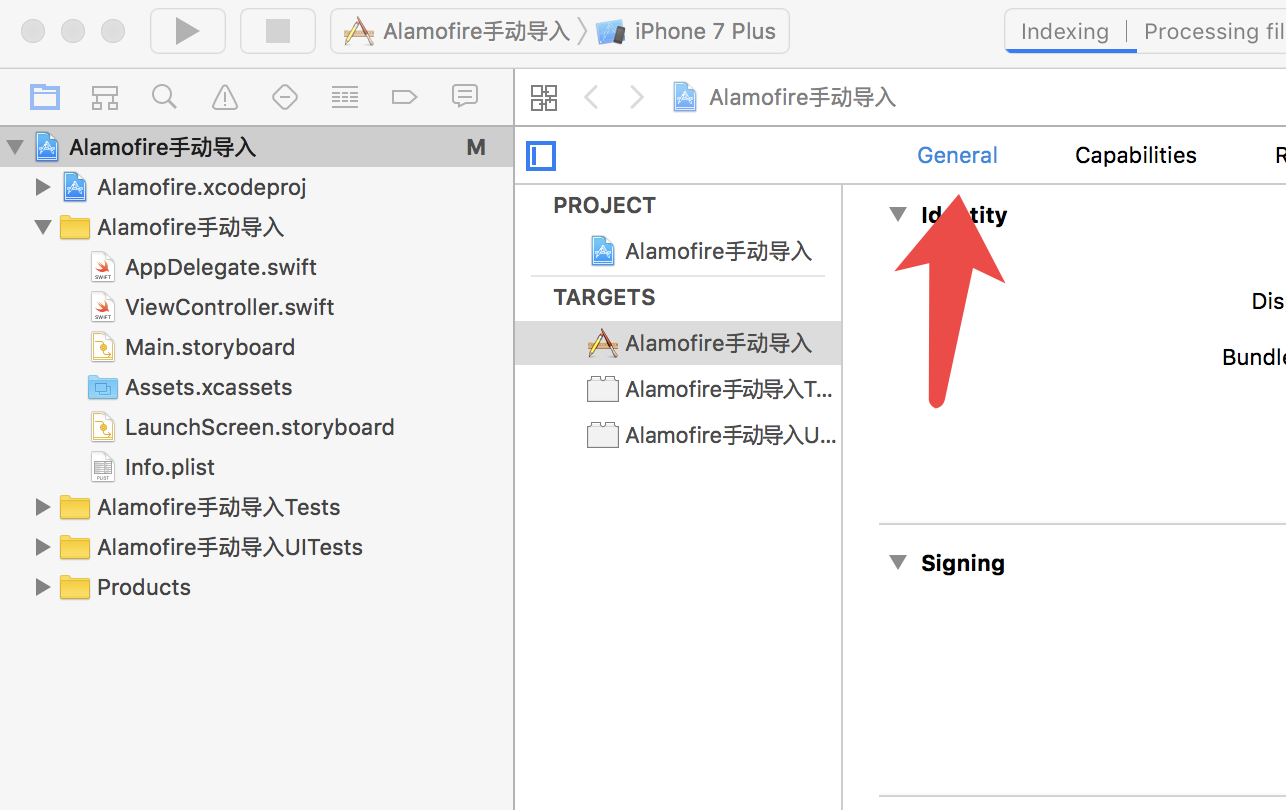
Task: Expand the Alamofire手动导入UITests folder
Action: [x=42, y=547]
